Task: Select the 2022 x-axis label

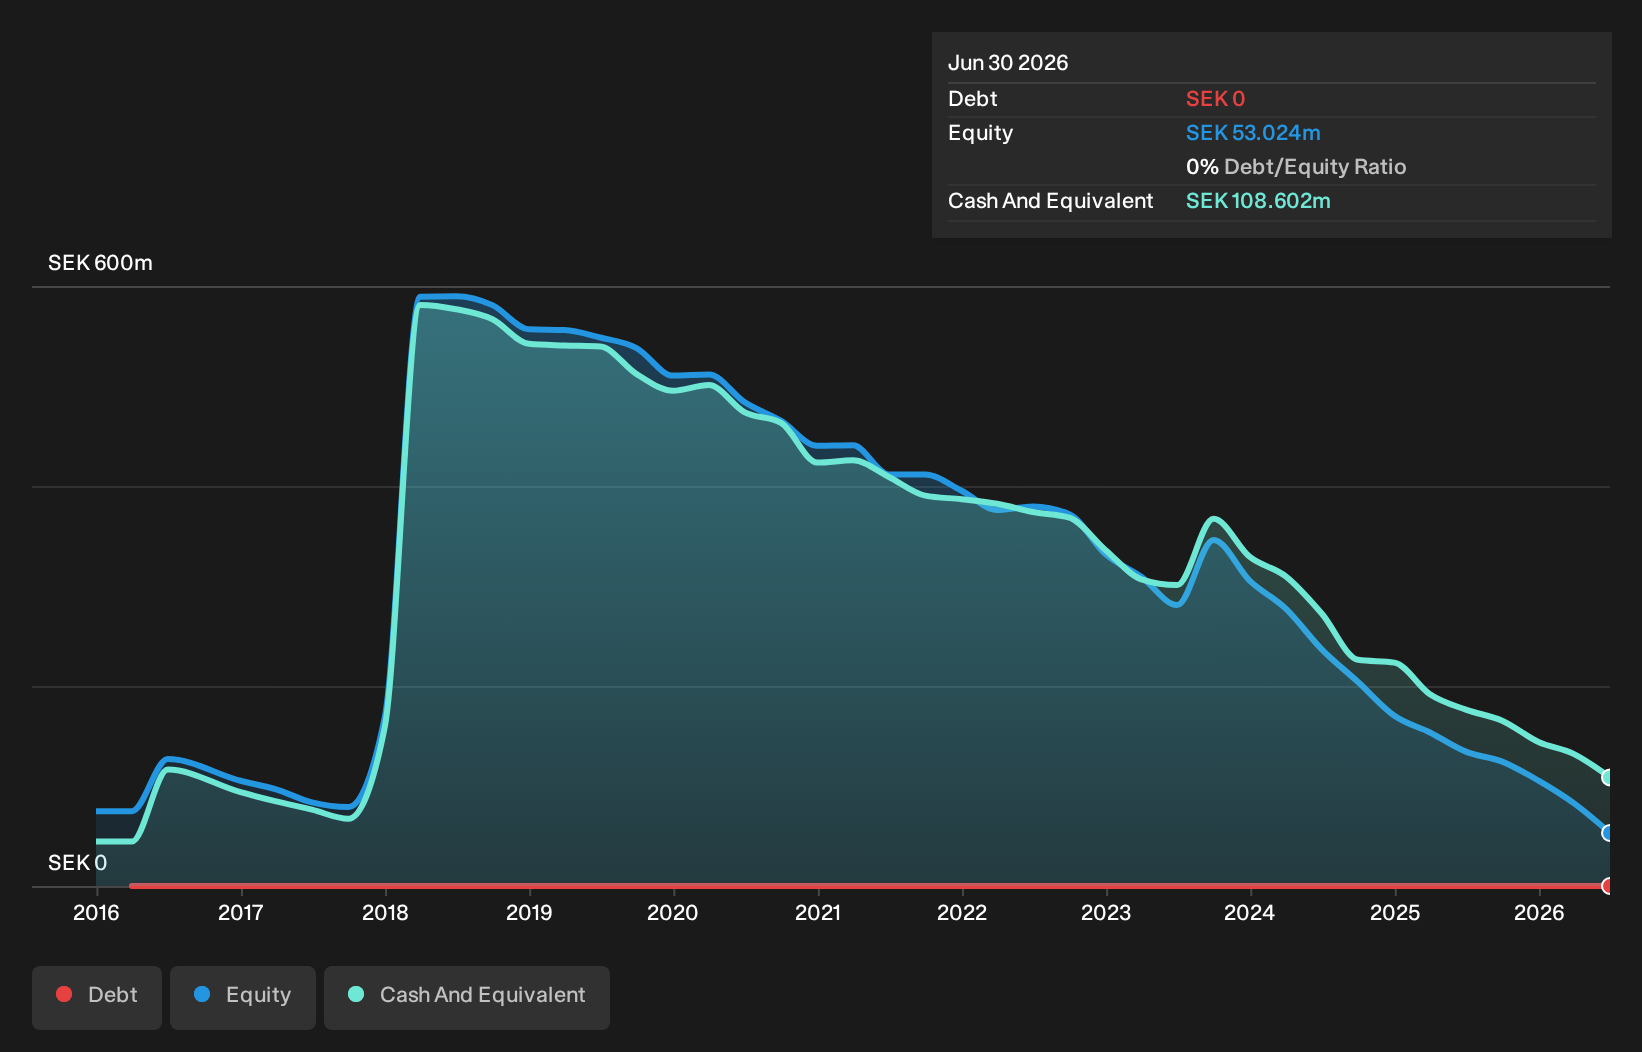Action: click(962, 913)
